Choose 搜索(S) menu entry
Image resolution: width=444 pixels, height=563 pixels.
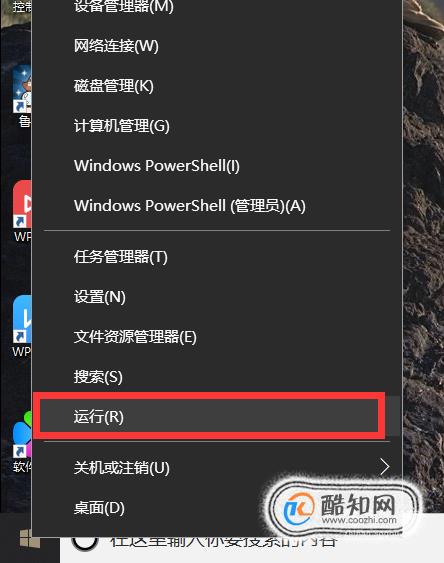point(217,377)
